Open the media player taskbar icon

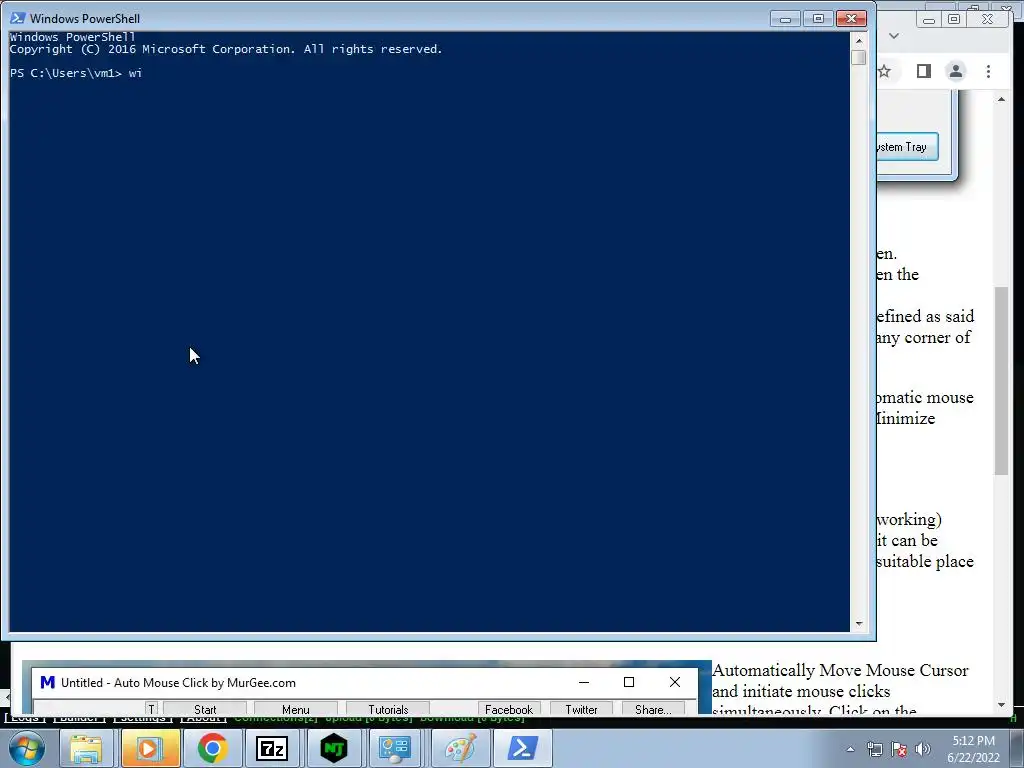(150, 748)
